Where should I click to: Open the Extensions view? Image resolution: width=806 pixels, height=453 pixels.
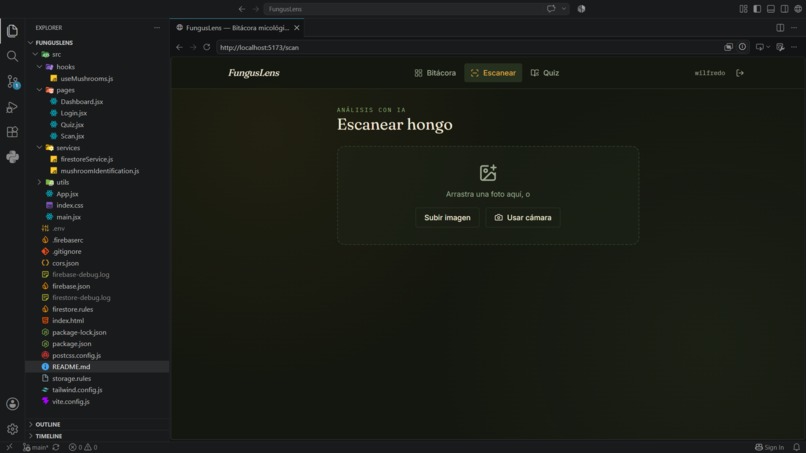coord(12,132)
